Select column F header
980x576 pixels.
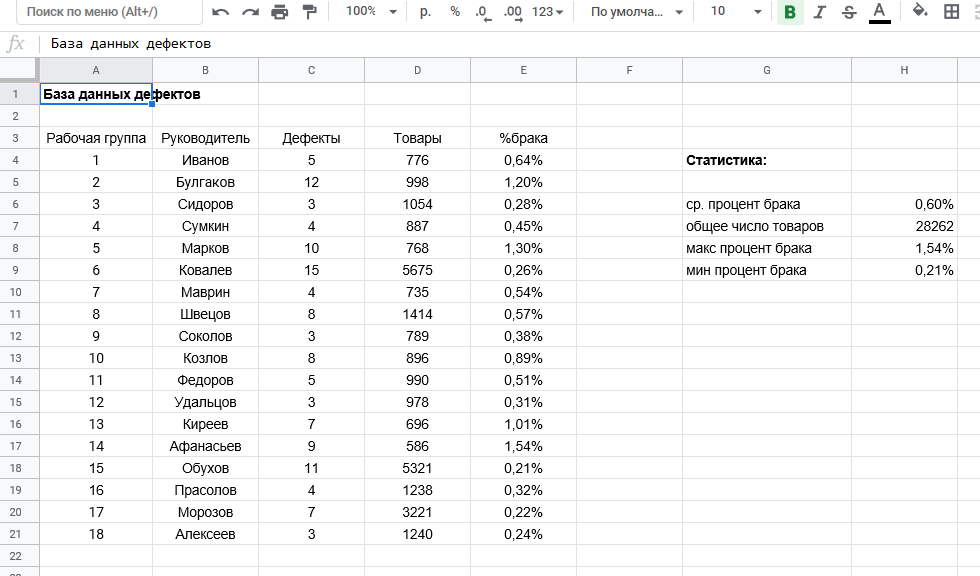coord(629,71)
